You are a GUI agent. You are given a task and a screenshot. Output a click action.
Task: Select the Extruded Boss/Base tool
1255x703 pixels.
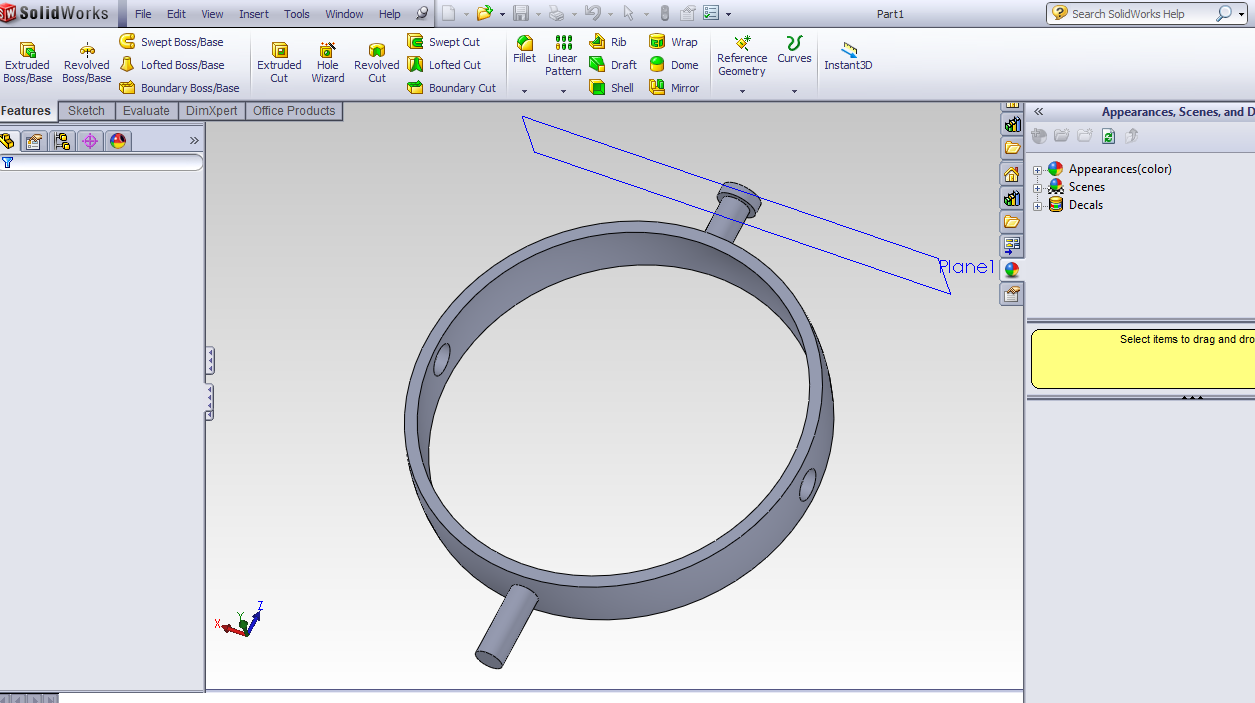(28, 63)
